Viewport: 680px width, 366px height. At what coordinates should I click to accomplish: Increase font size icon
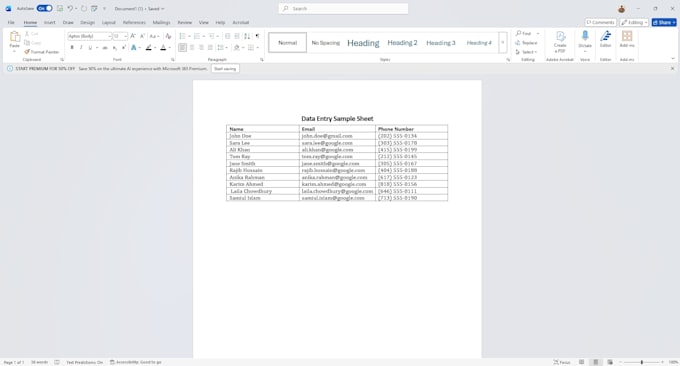click(133, 36)
